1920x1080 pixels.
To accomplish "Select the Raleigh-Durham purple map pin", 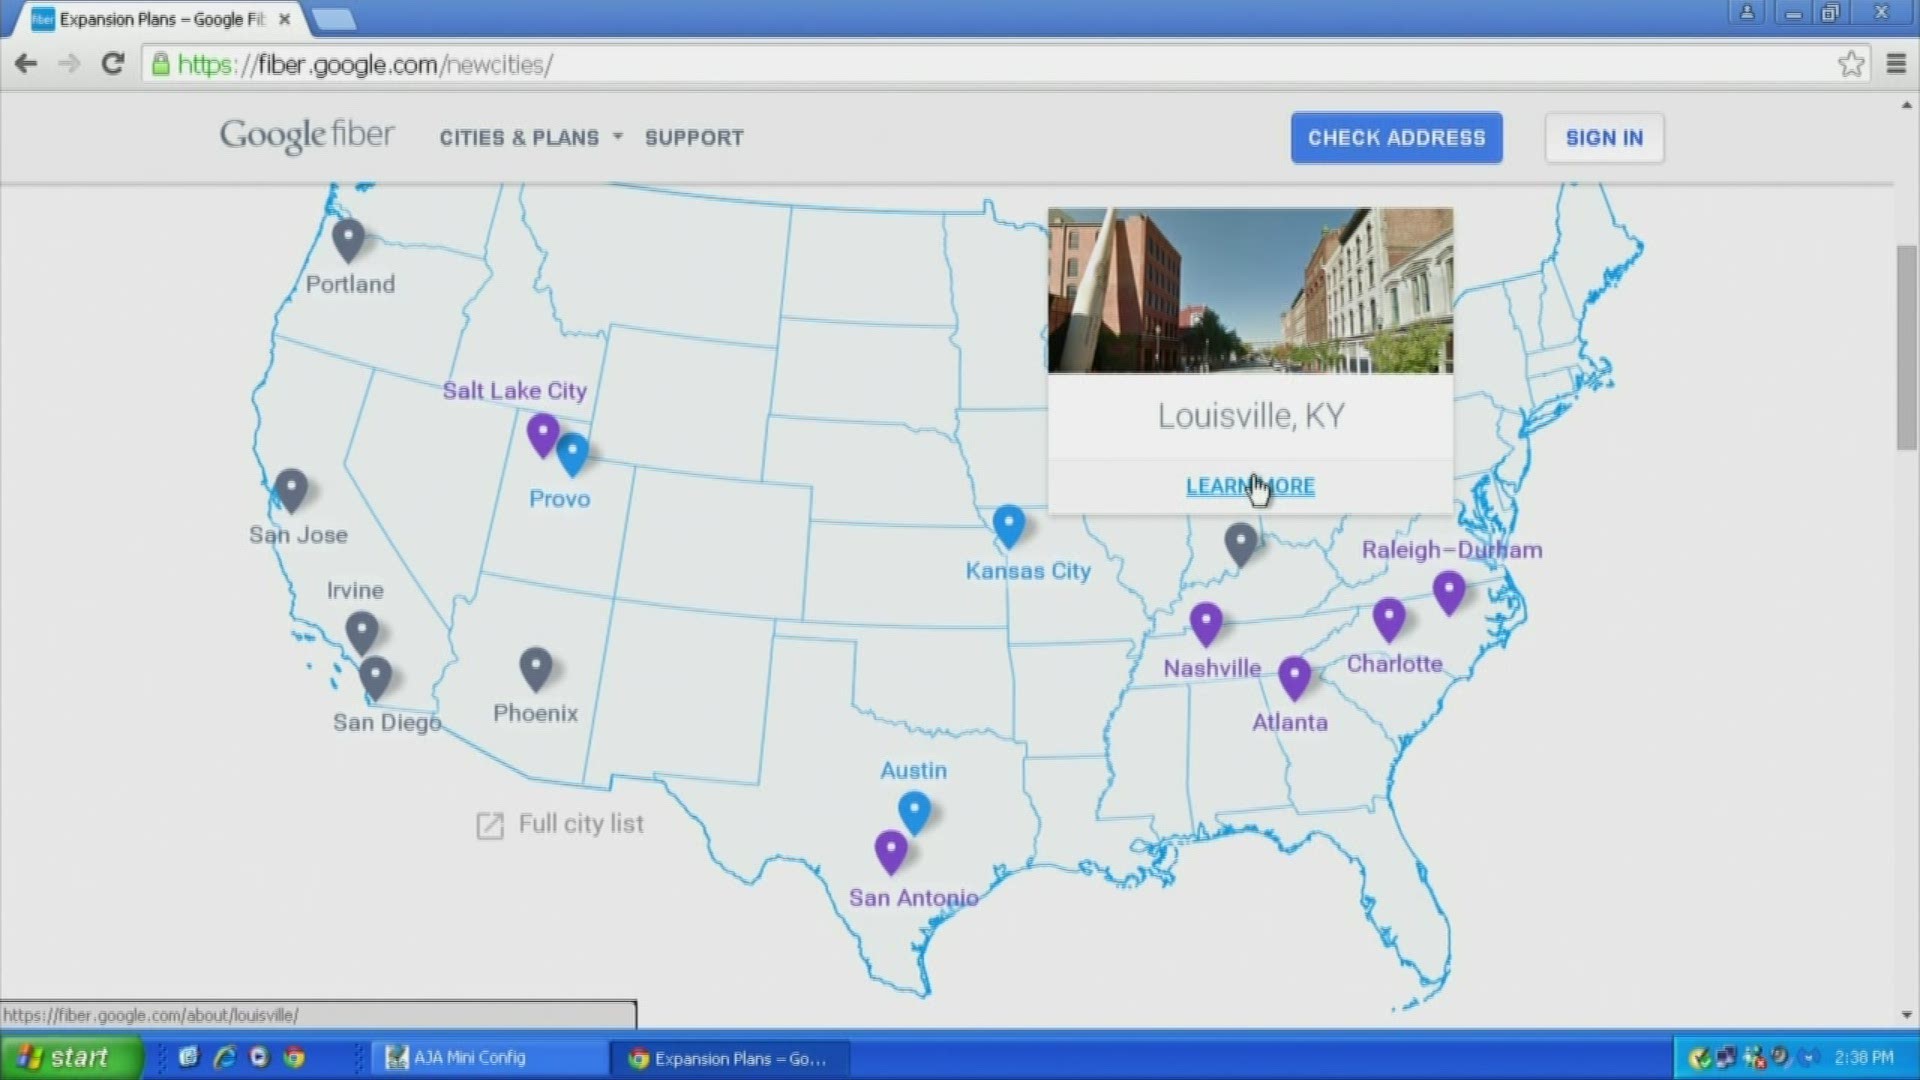I will [1449, 591].
